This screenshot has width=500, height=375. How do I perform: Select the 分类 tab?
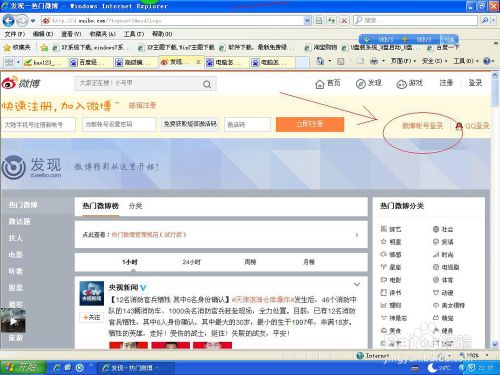135,206
